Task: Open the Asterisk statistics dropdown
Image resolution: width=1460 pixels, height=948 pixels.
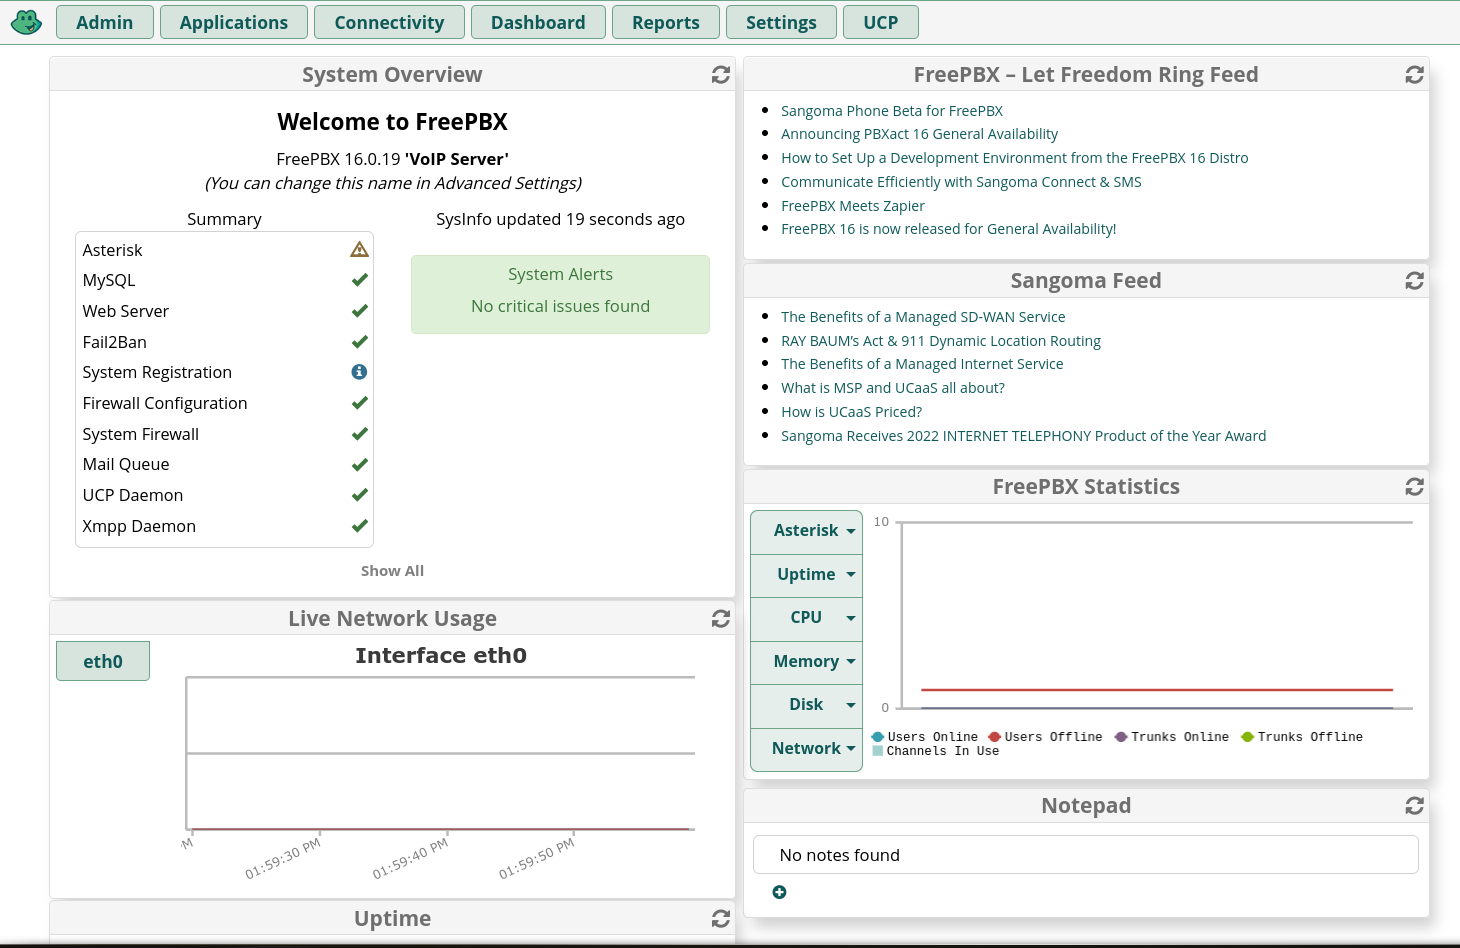Action: point(806,531)
